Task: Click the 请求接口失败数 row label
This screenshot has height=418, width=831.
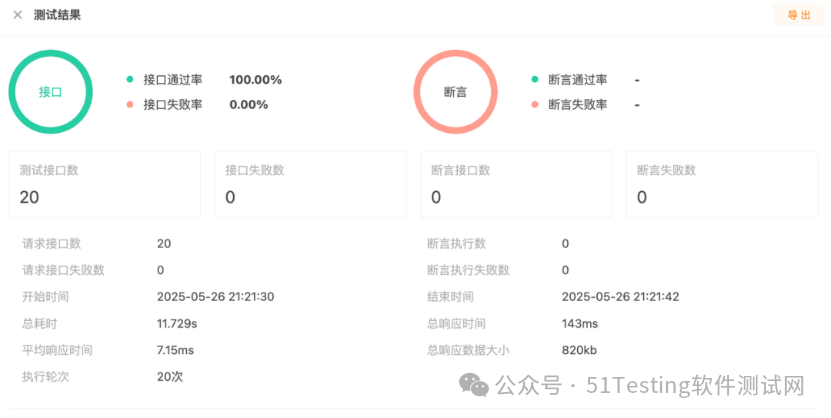Action: pyautogui.click(x=63, y=270)
